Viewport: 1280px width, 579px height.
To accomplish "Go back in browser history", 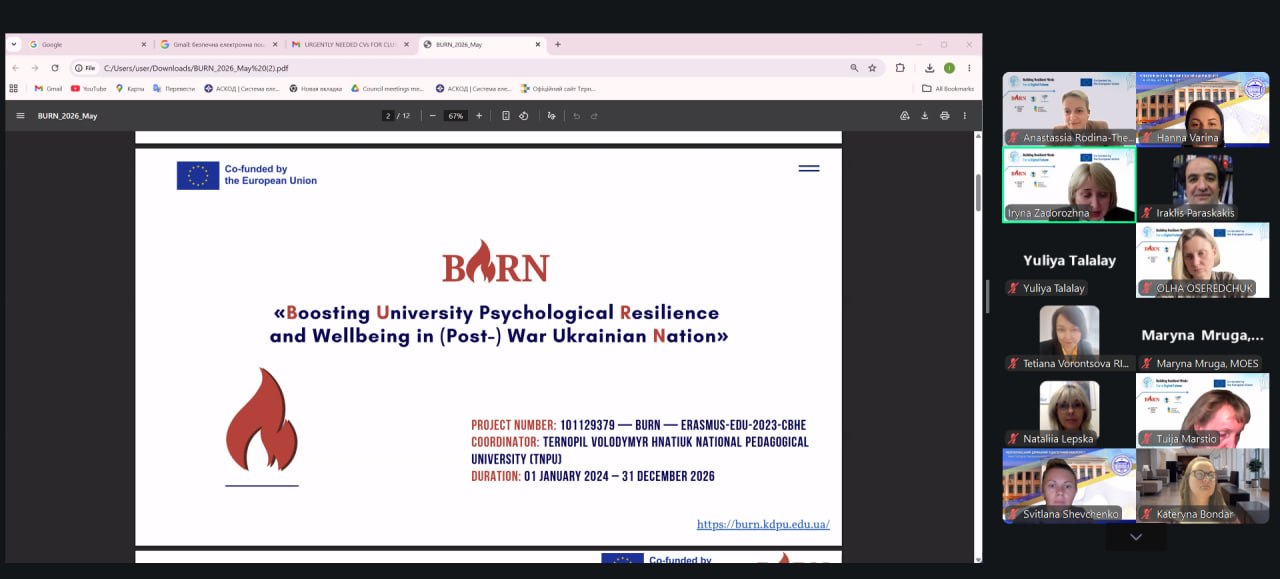I will pos(15,68).
